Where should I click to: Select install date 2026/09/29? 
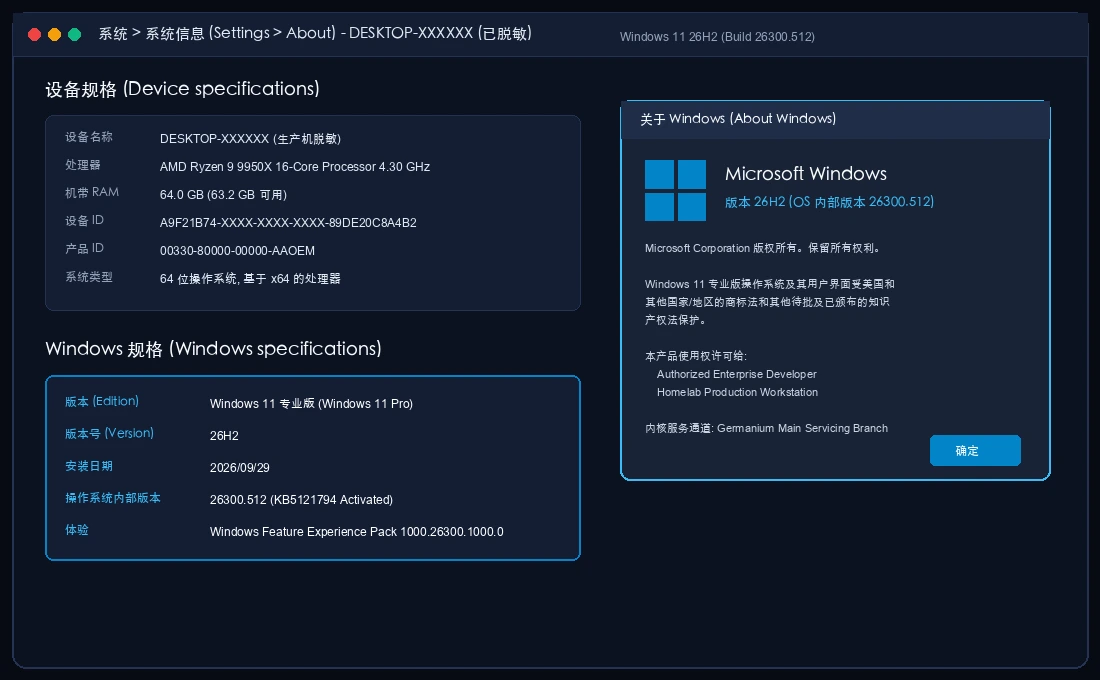tap(239, 468)
